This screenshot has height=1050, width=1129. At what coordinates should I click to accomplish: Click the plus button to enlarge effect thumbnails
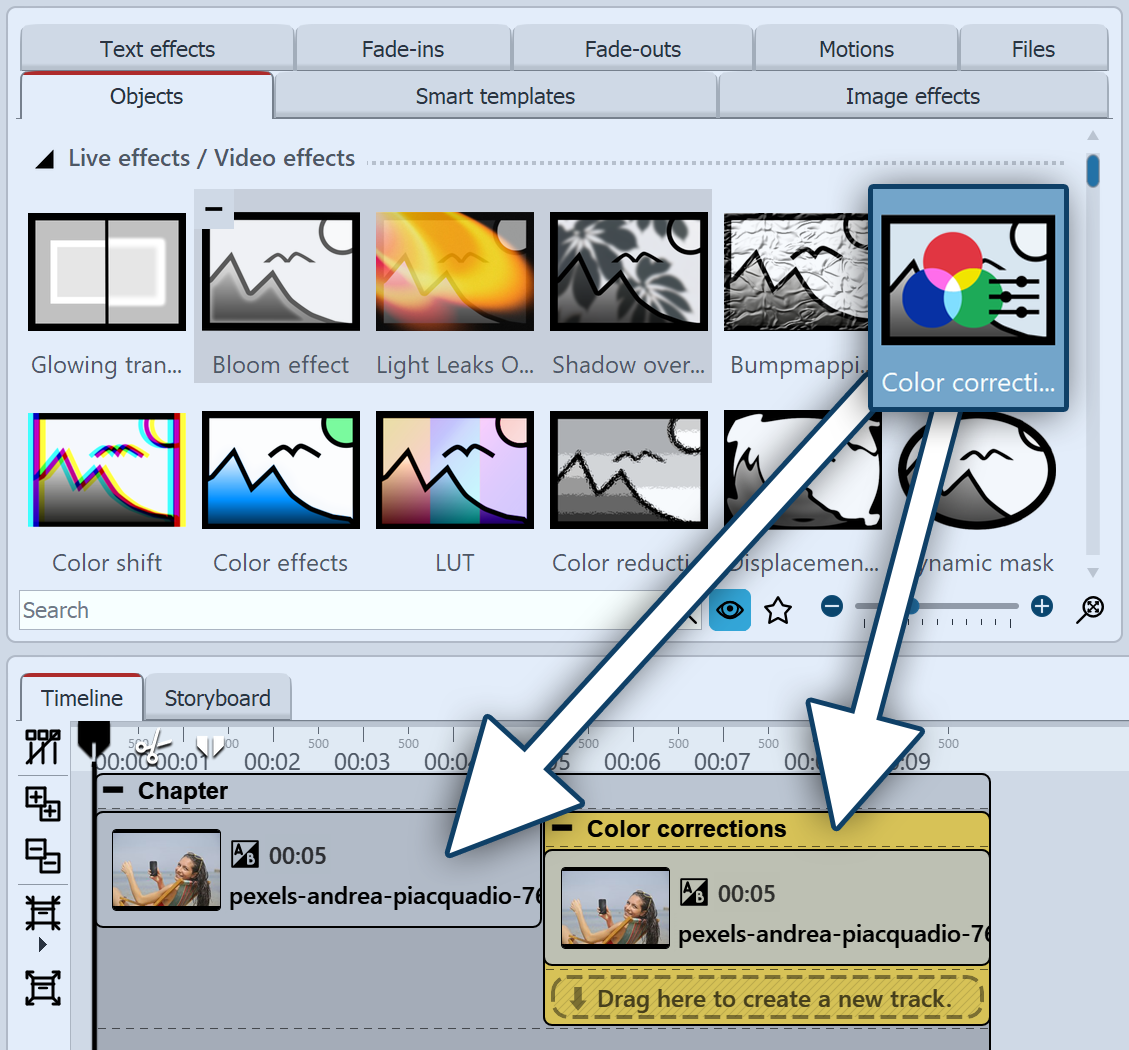pos(1041,606)
